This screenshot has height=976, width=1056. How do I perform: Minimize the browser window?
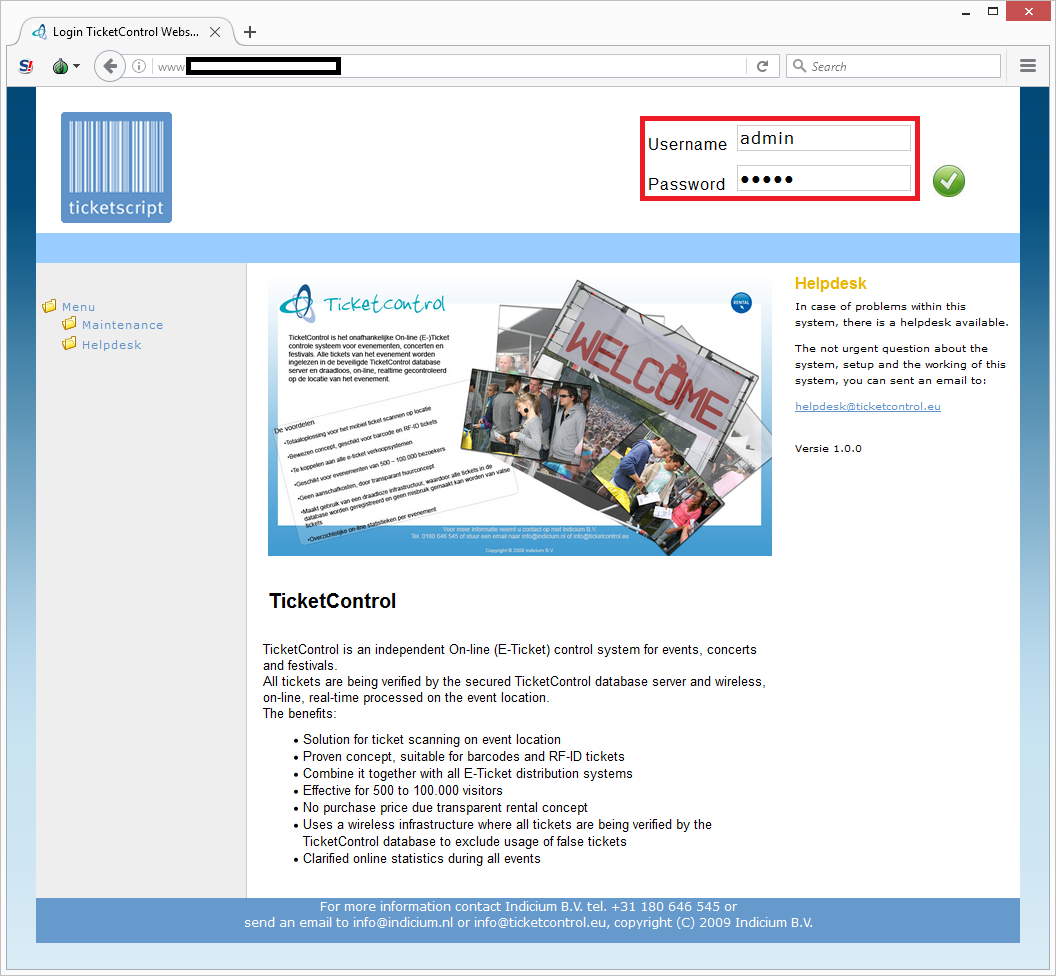(x=966, y=12)
